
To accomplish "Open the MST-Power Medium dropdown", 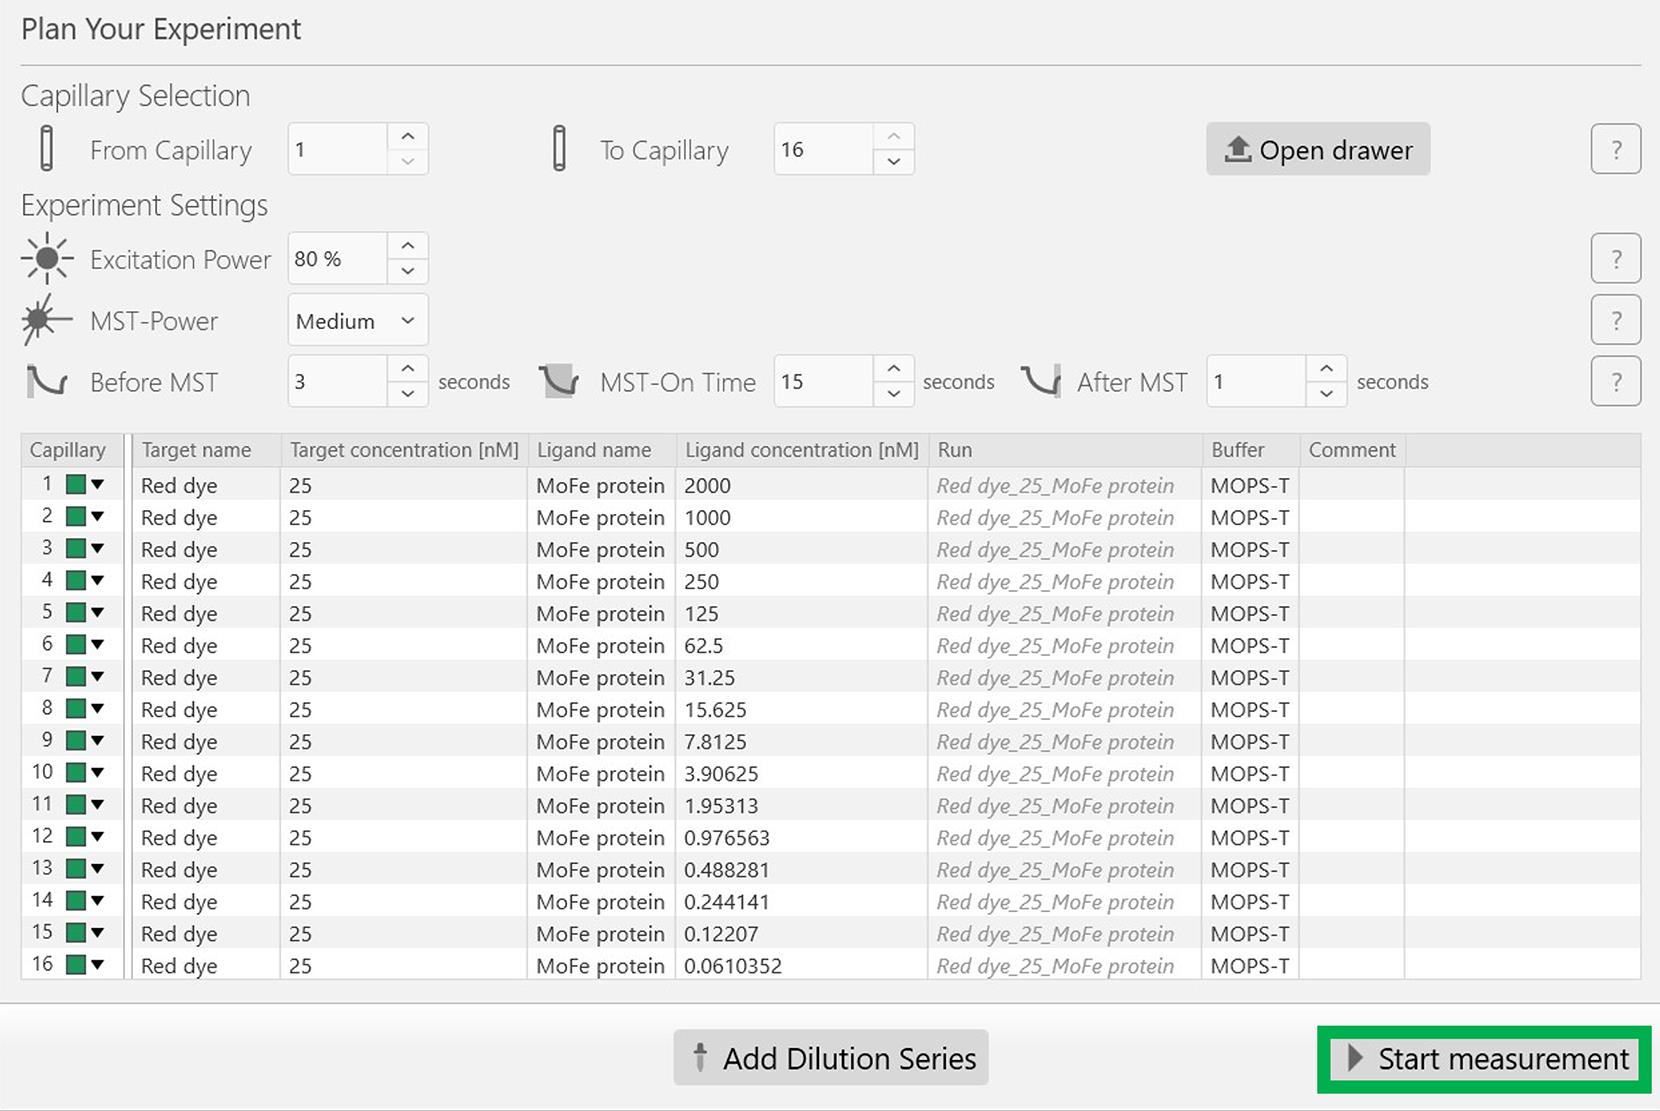I will coord(358,320).
